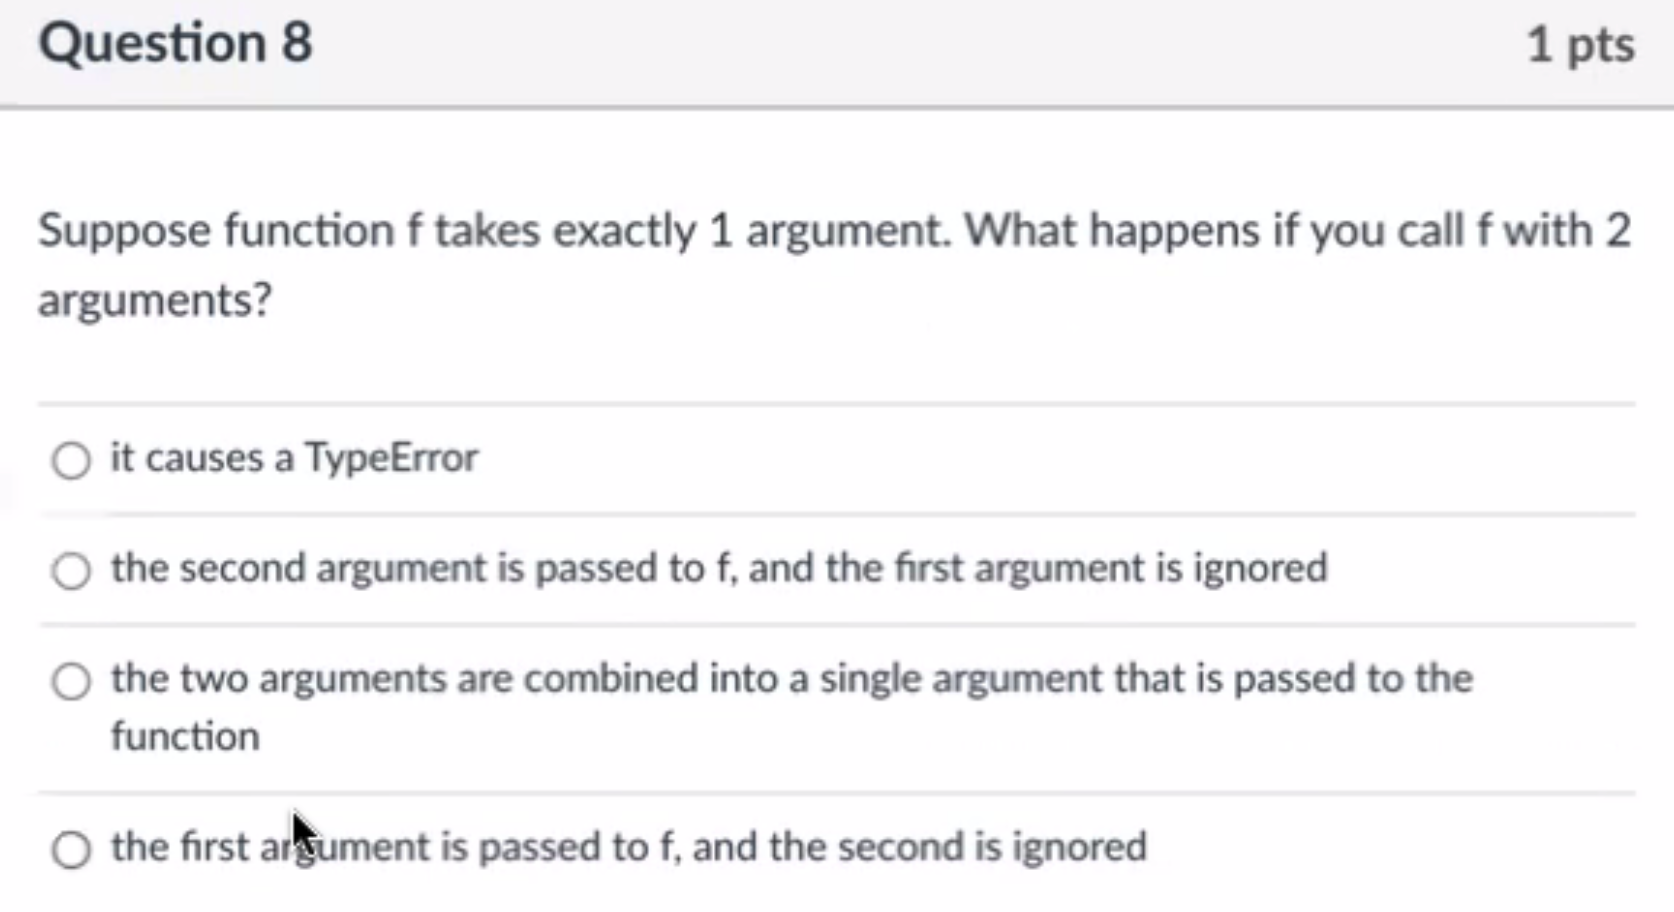Click the wrapped word 'function' in third option
Viewport: 1674px width, 912px height.
185,736
